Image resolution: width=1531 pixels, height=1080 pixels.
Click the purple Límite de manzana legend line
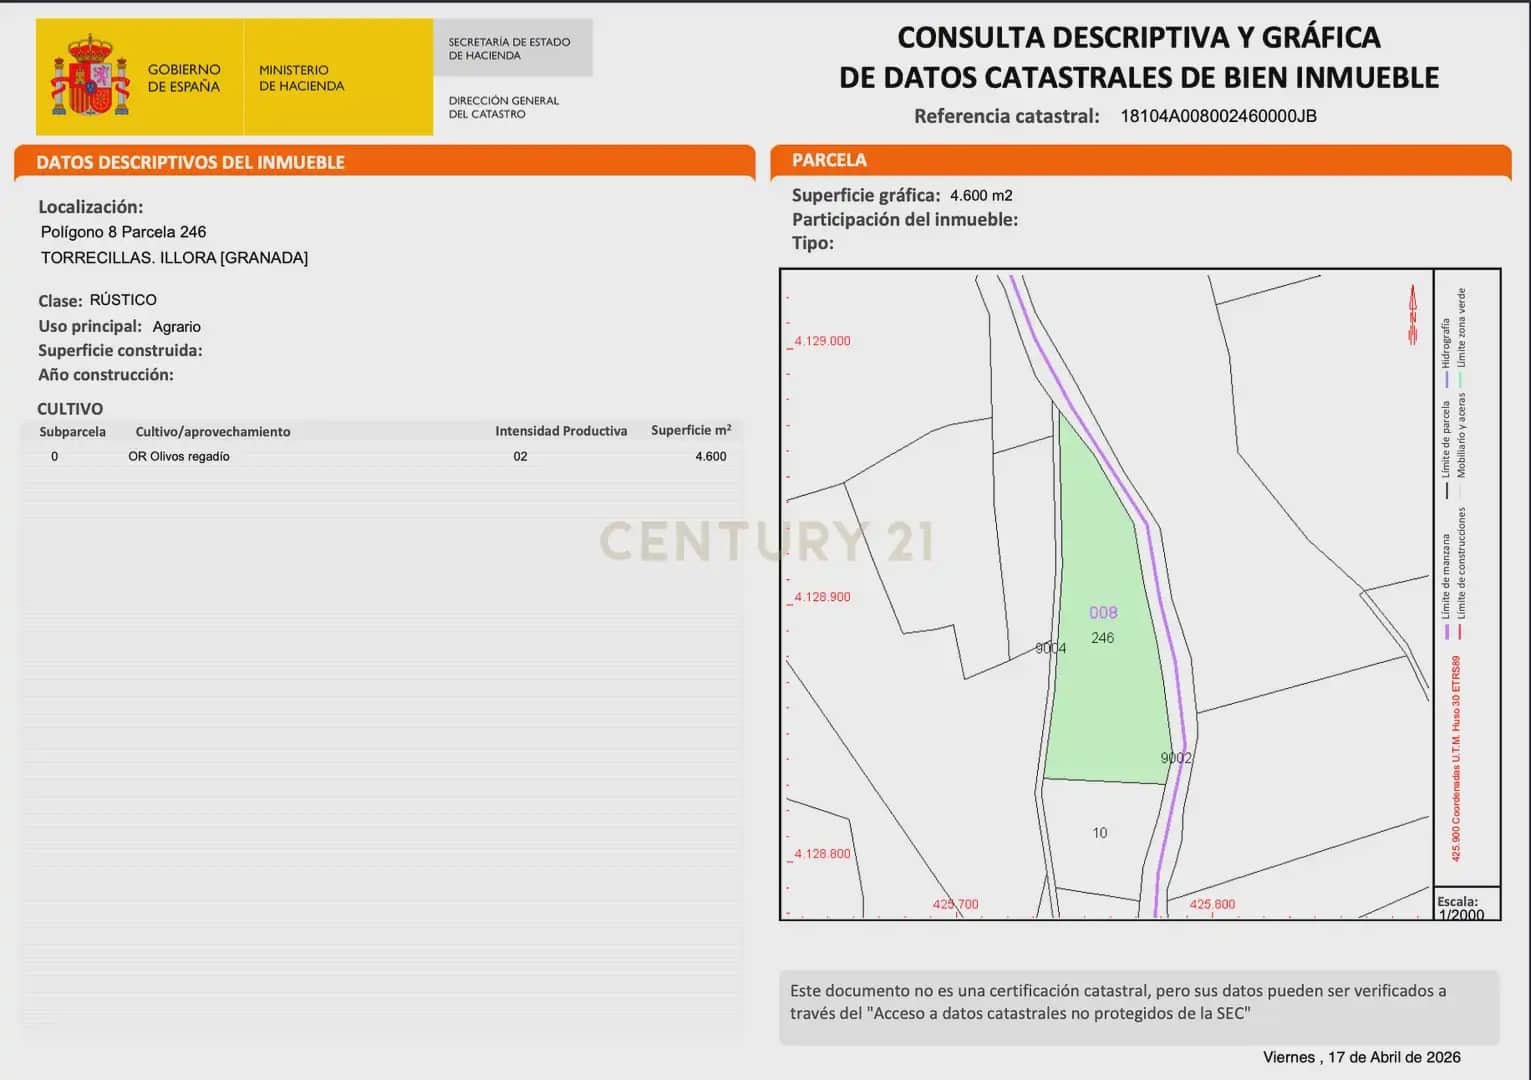click(1446, 632)
